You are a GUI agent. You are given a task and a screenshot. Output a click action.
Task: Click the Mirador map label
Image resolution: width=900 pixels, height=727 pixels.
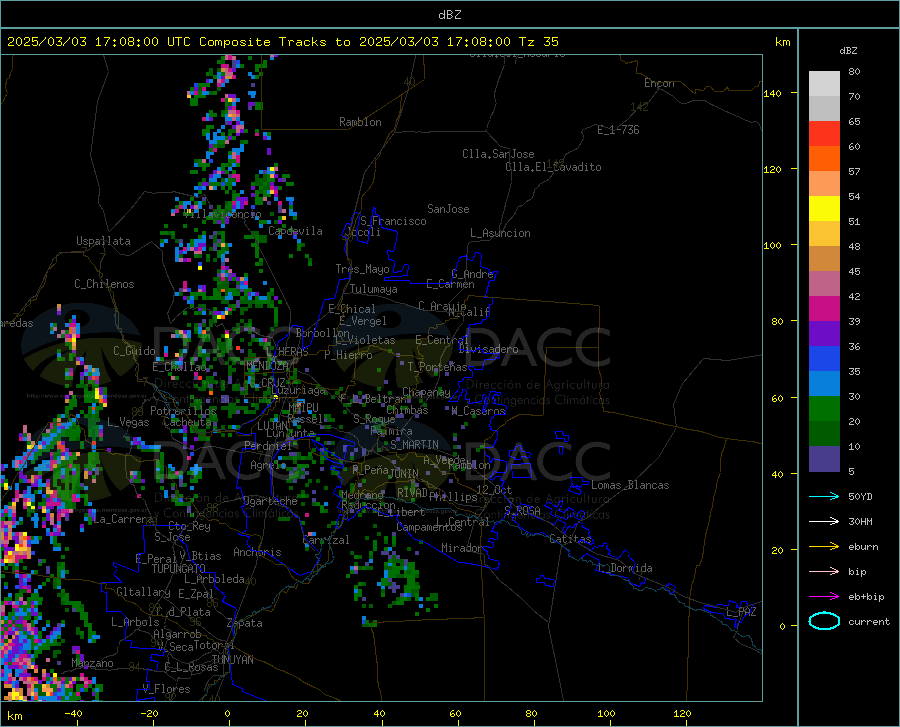coord(461,548)
